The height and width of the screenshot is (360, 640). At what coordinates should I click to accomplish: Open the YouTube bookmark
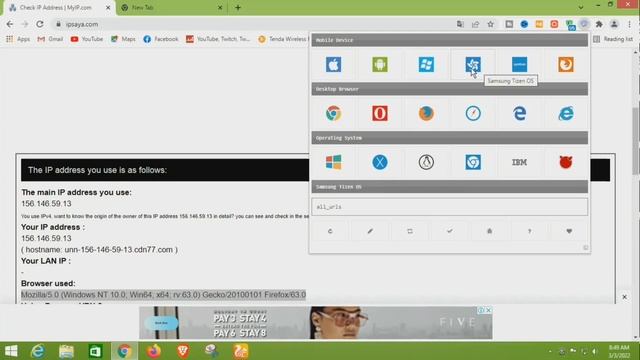coord(87,39)
